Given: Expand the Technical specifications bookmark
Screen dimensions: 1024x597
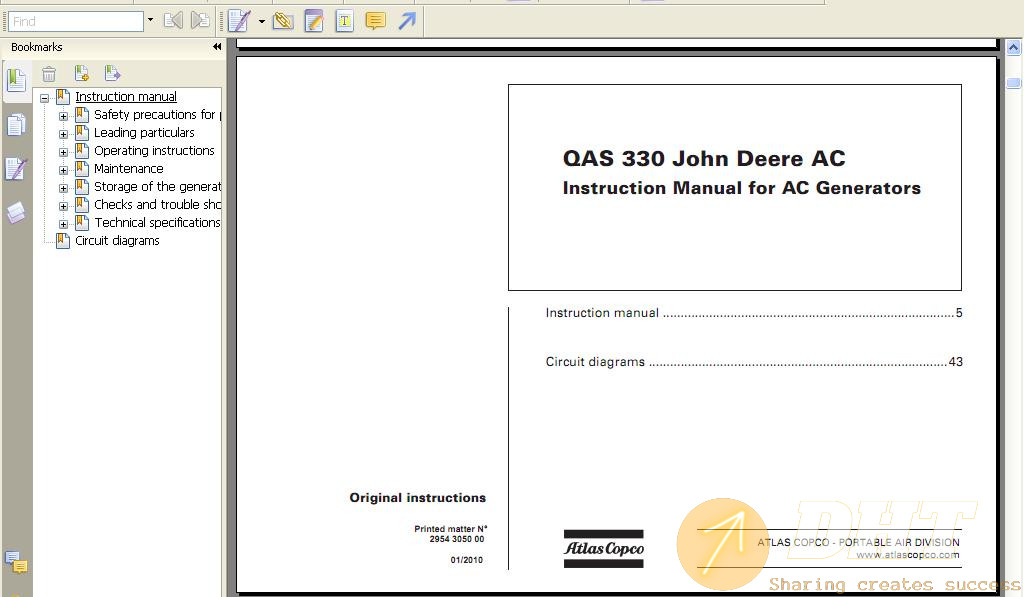Looking at the screenshot, I should [x=63, y=224].
